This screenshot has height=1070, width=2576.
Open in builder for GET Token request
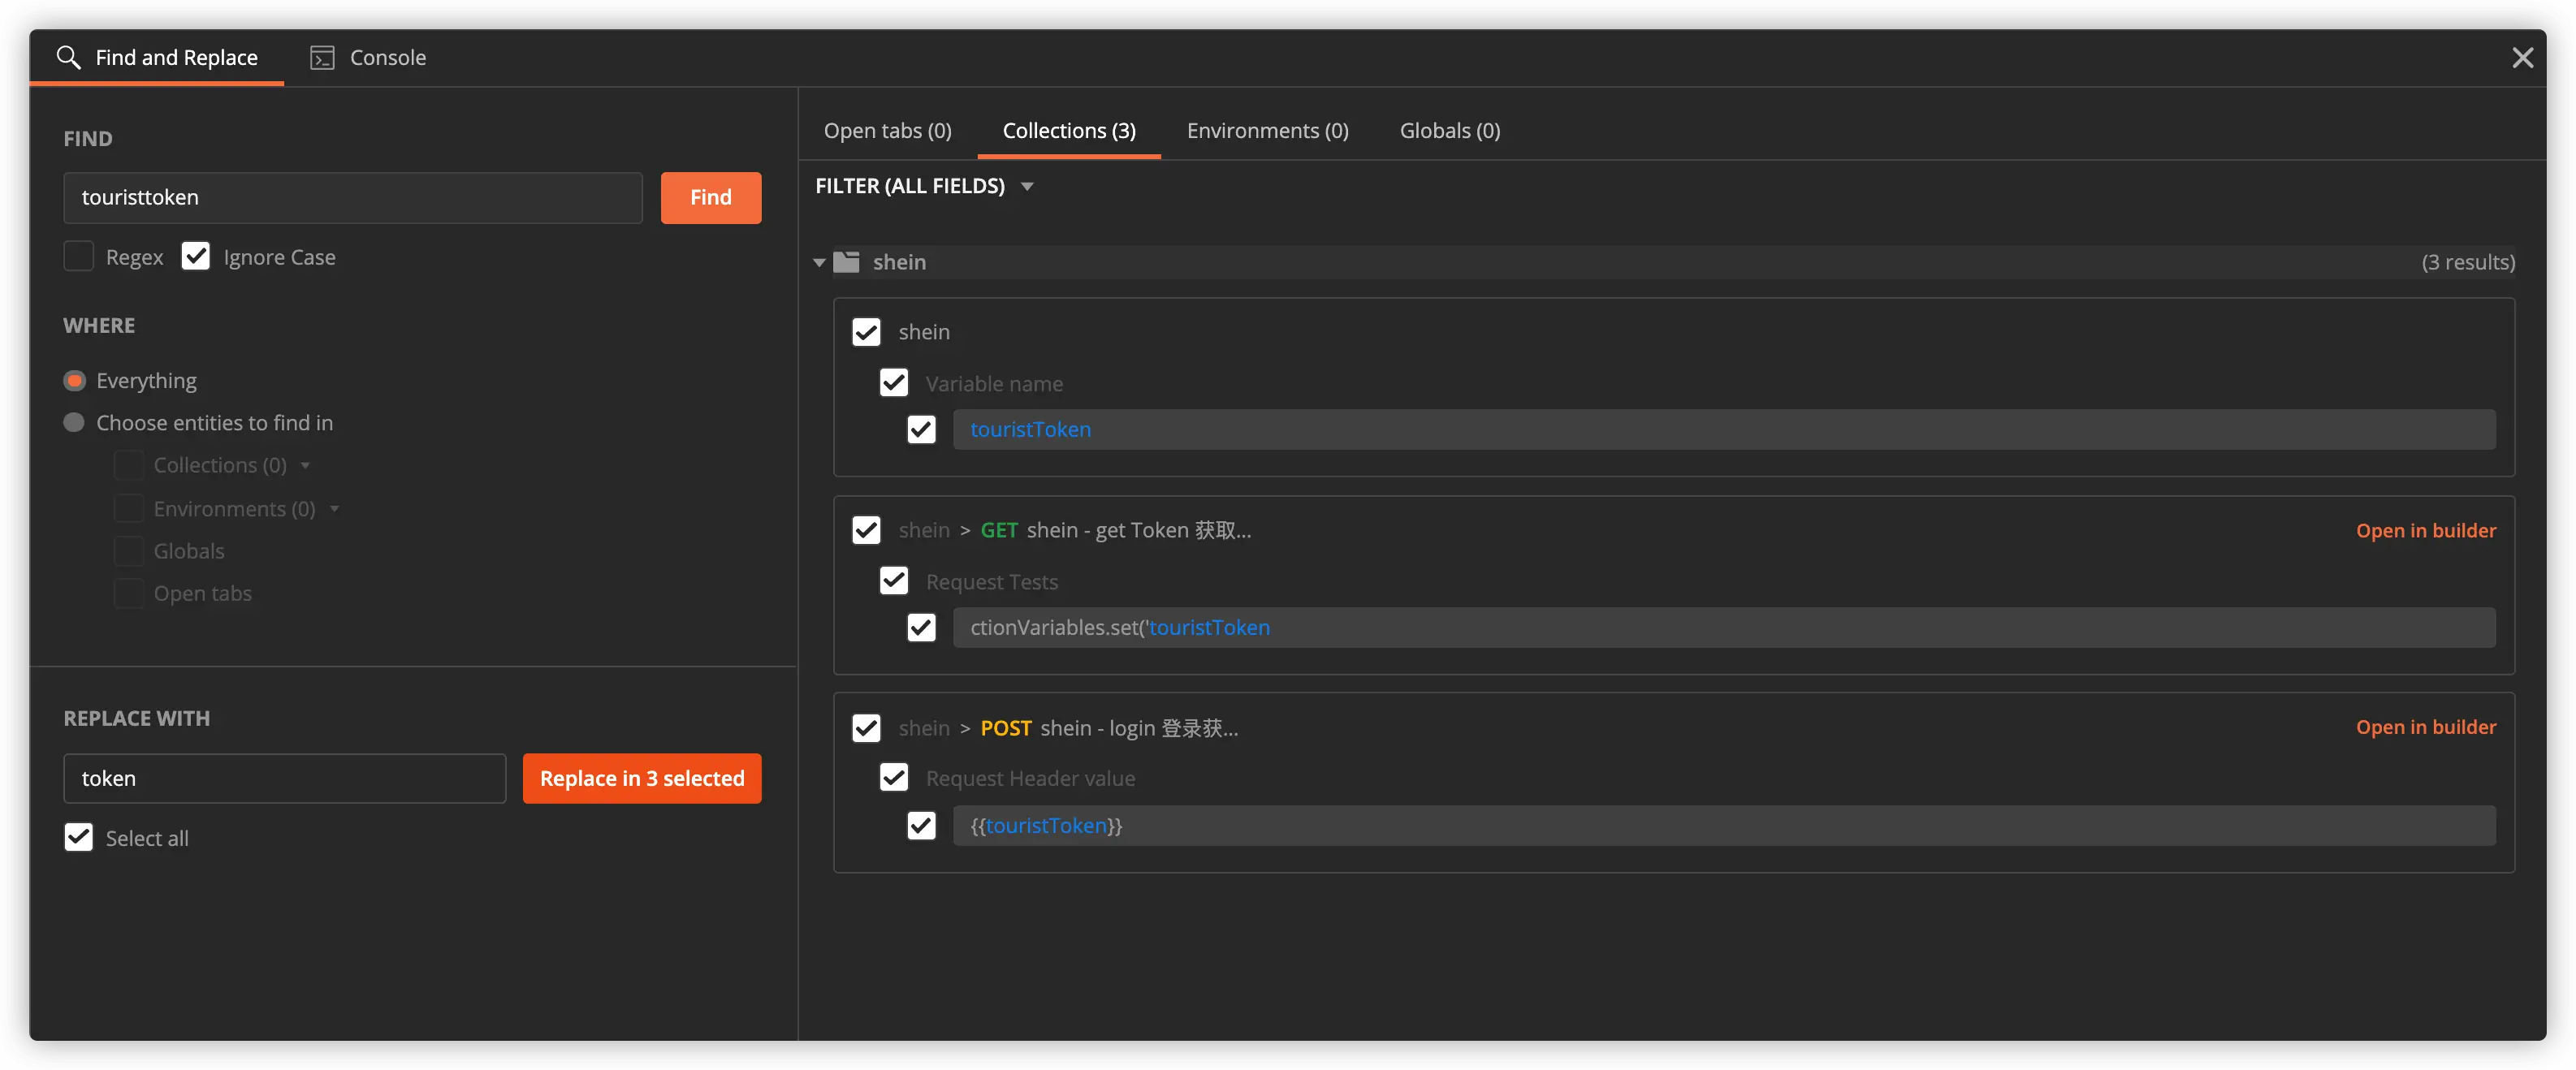click(x=2427, y=529)
